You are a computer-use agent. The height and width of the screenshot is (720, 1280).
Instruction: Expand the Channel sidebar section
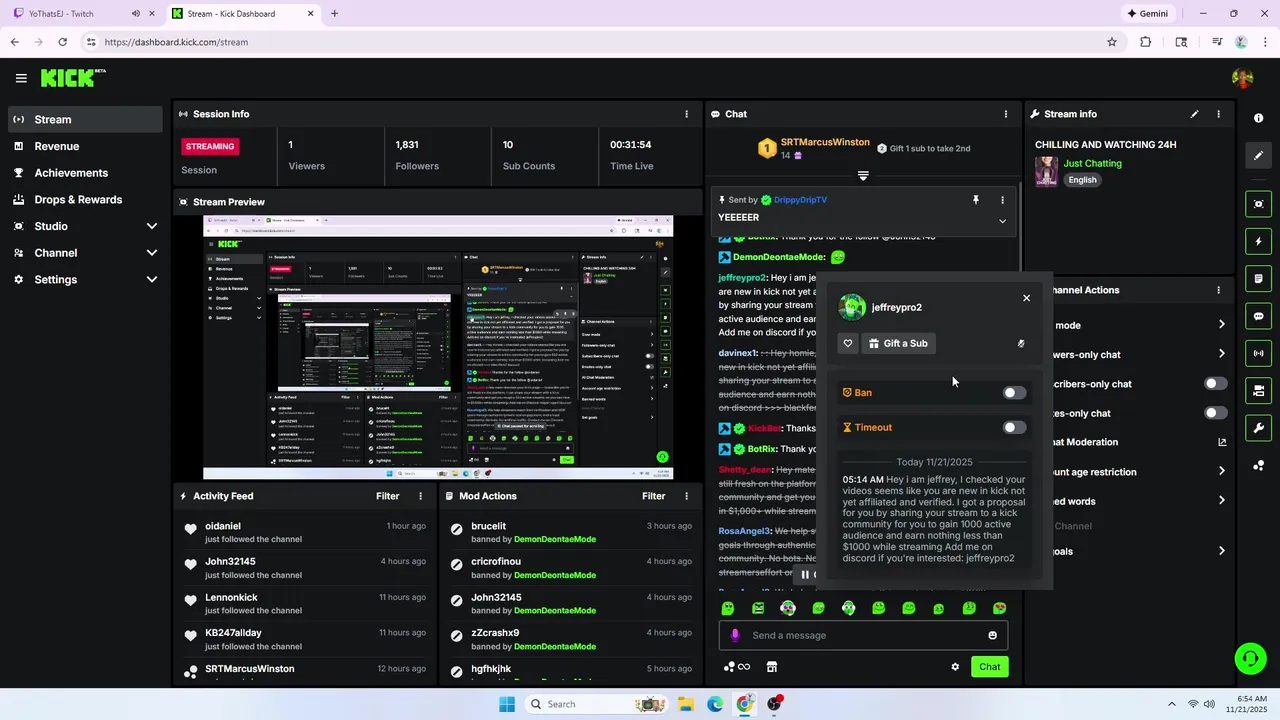click(152, 253)
